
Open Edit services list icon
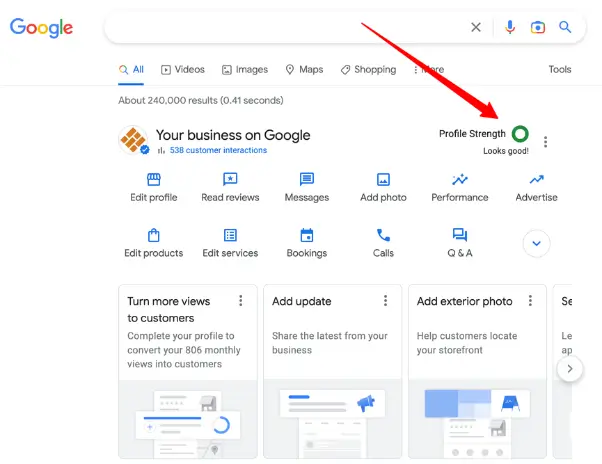coord(230,235)
